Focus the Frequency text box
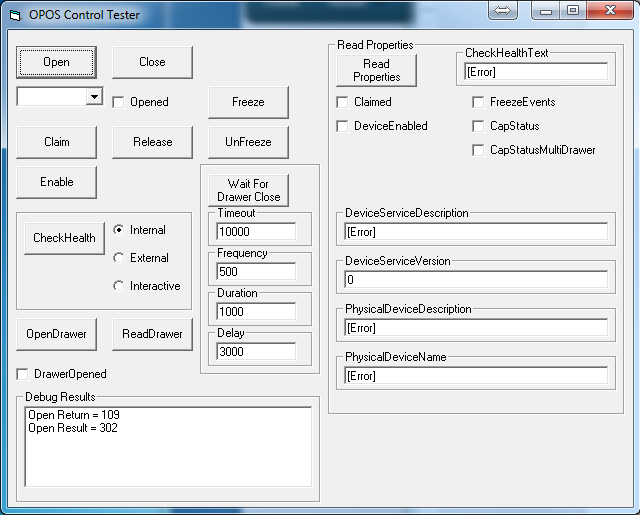Image resolution: width=640 pixels, height=515 pixels. click(x=255, y=271)
